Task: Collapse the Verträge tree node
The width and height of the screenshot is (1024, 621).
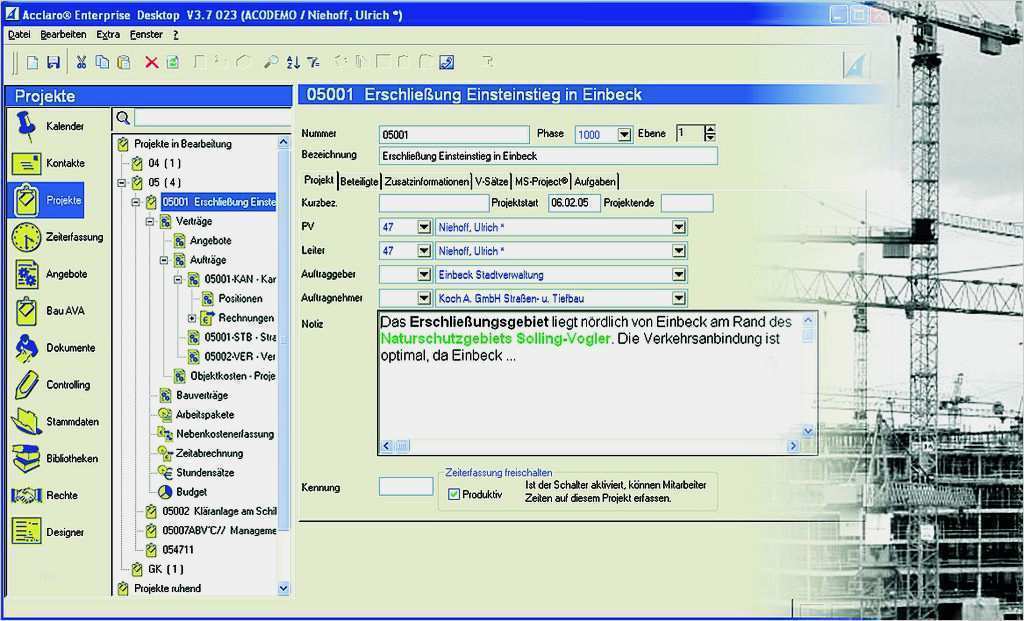Action: (150, 222)
